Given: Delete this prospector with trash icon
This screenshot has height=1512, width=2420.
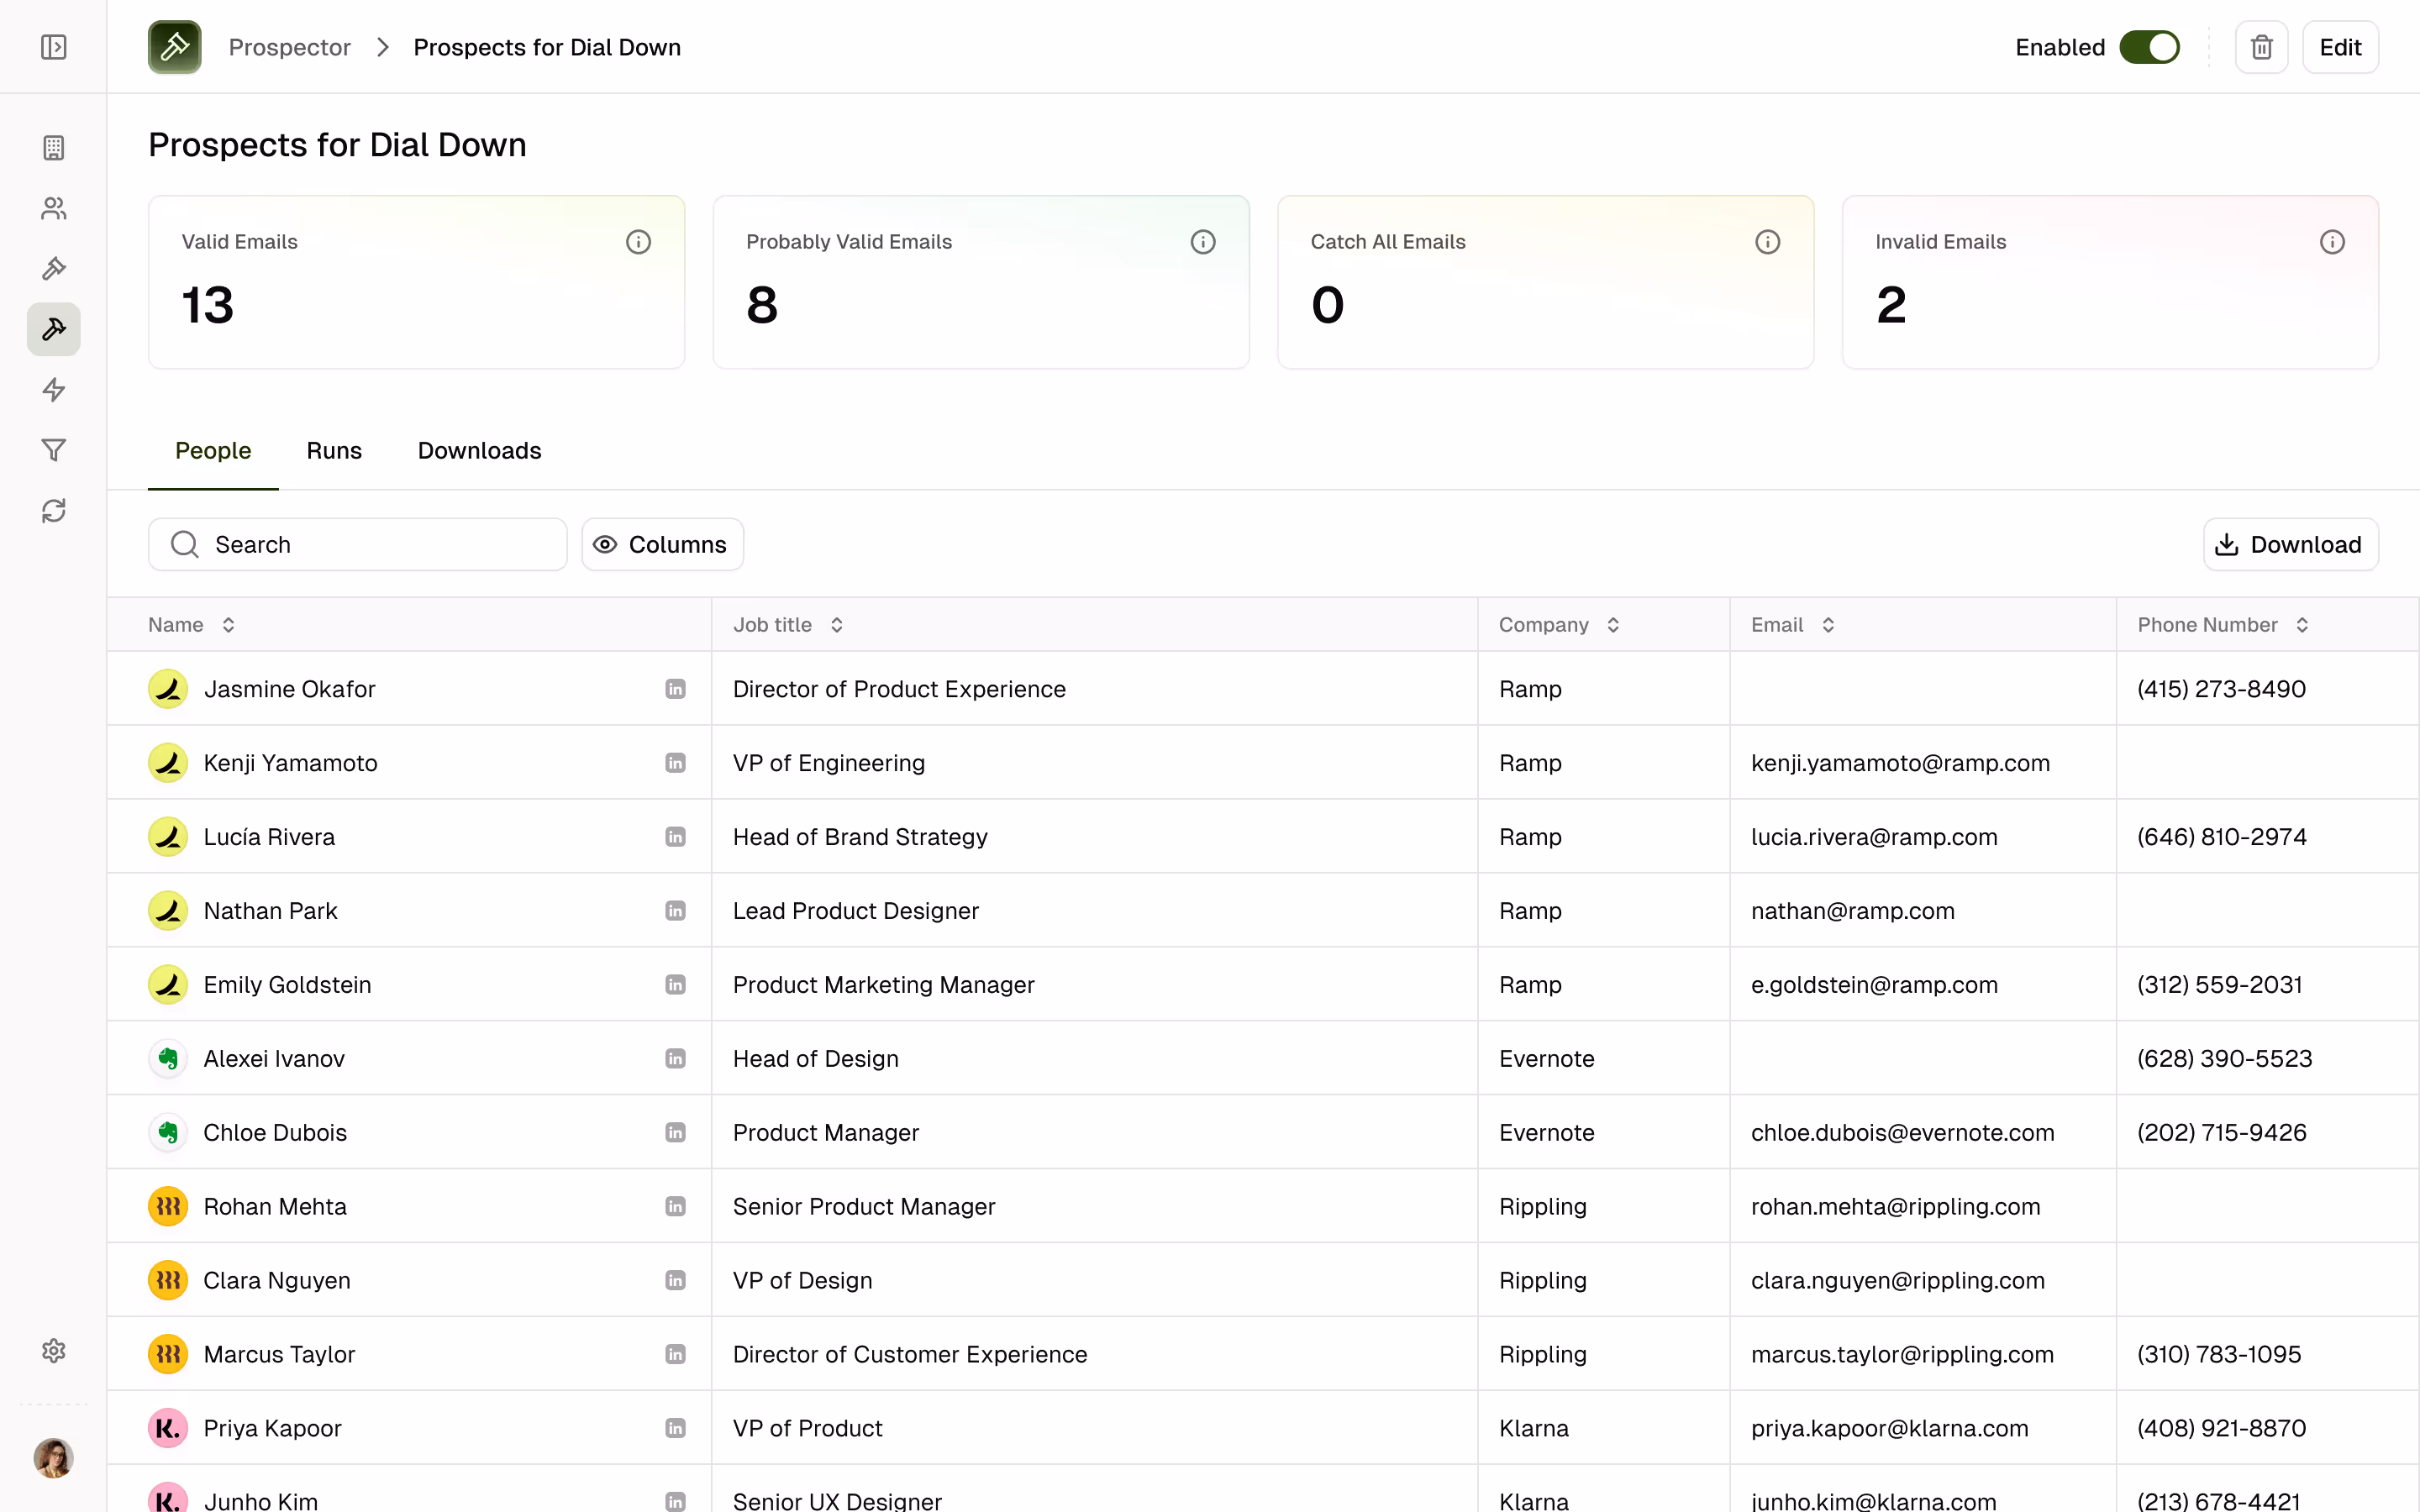Looking at the screenshot, I should [x=2262, y=47].
